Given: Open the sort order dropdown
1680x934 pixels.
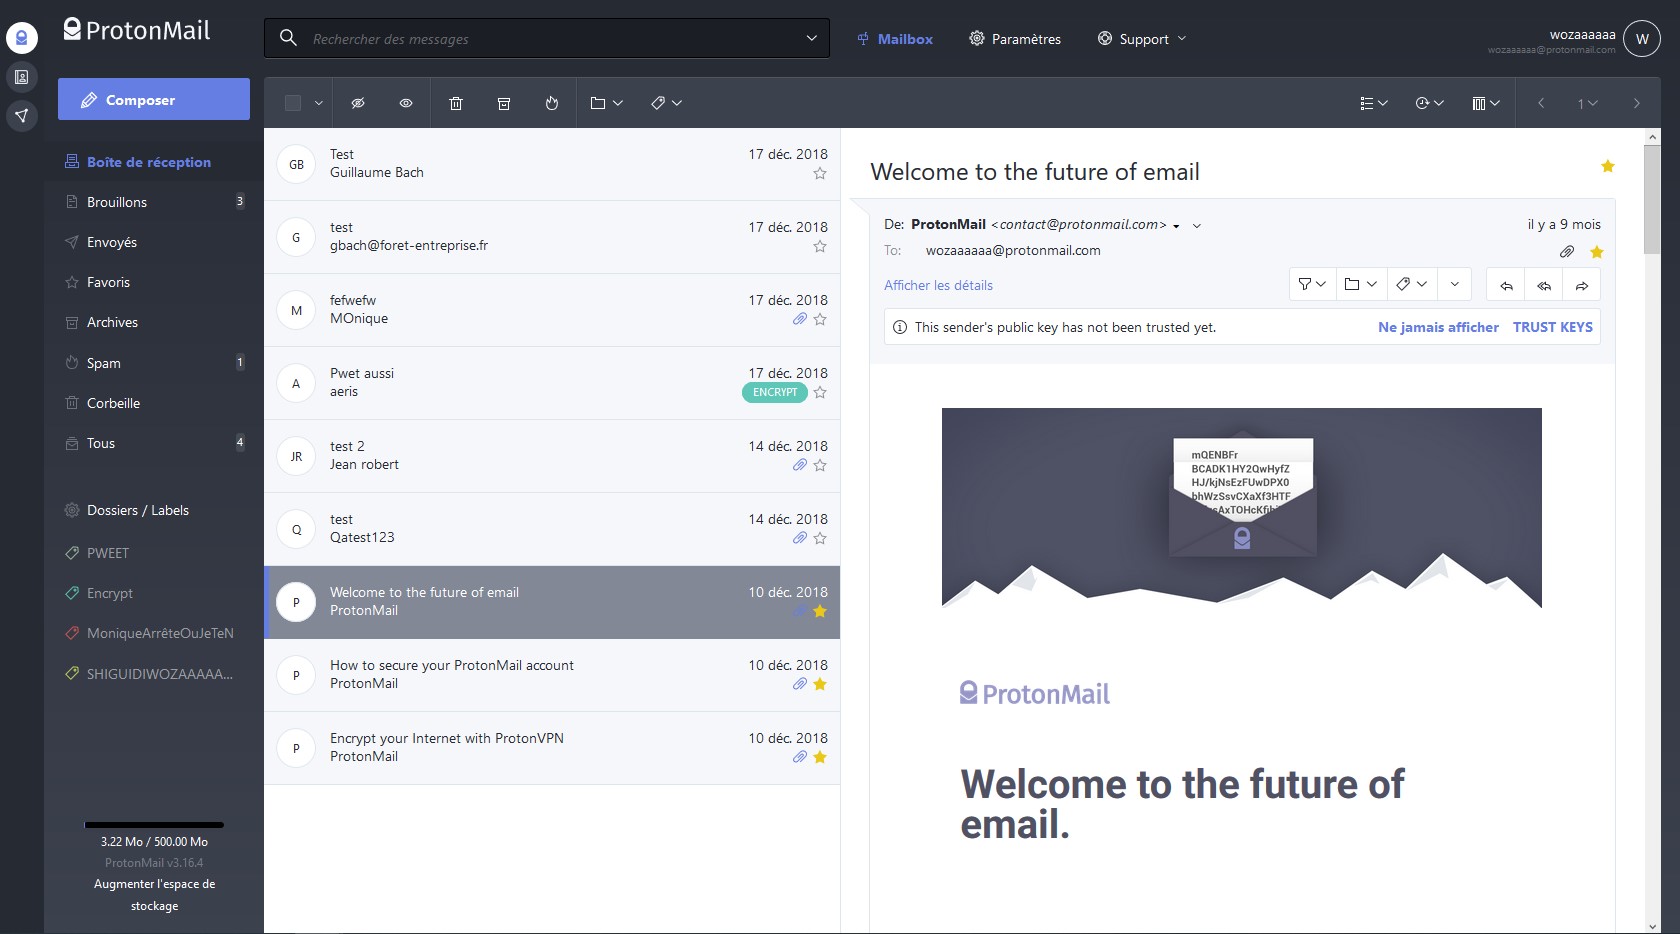Looking at the screenshot, I should coord(1374,103).
